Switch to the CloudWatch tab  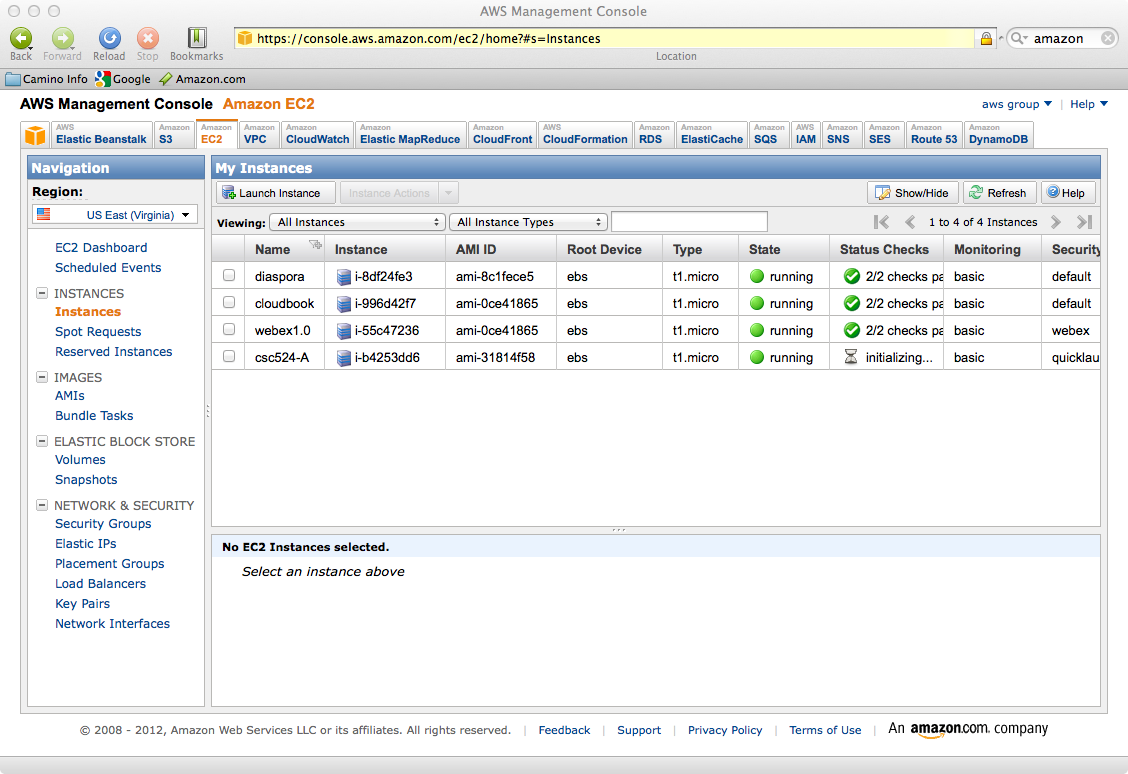tap(317, 135)
